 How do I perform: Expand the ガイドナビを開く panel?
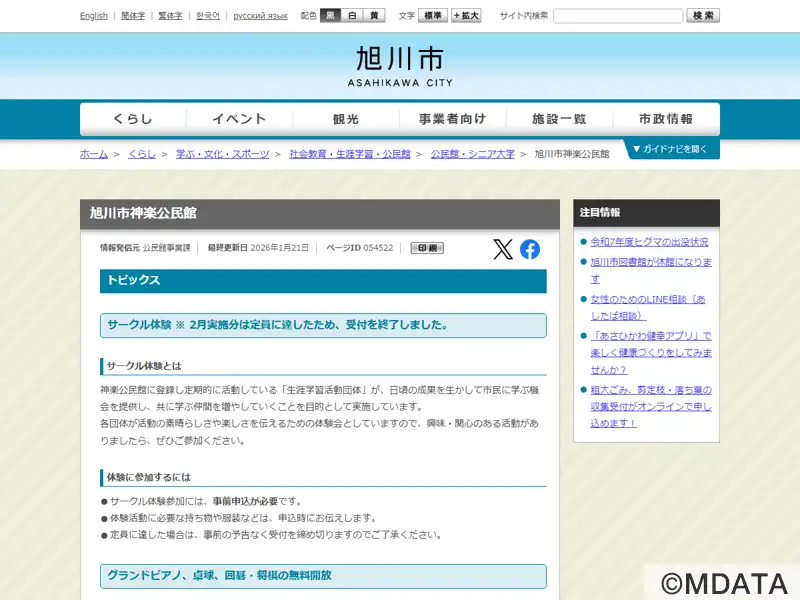point(672,149)
